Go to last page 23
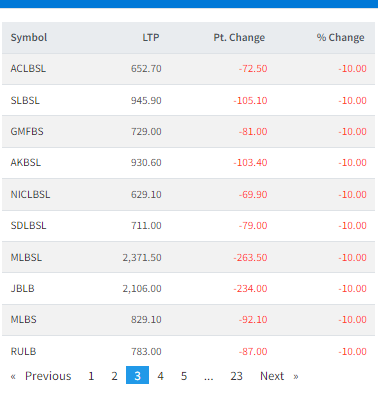Screen dimensions: 378x401 [x=236, y=376]
